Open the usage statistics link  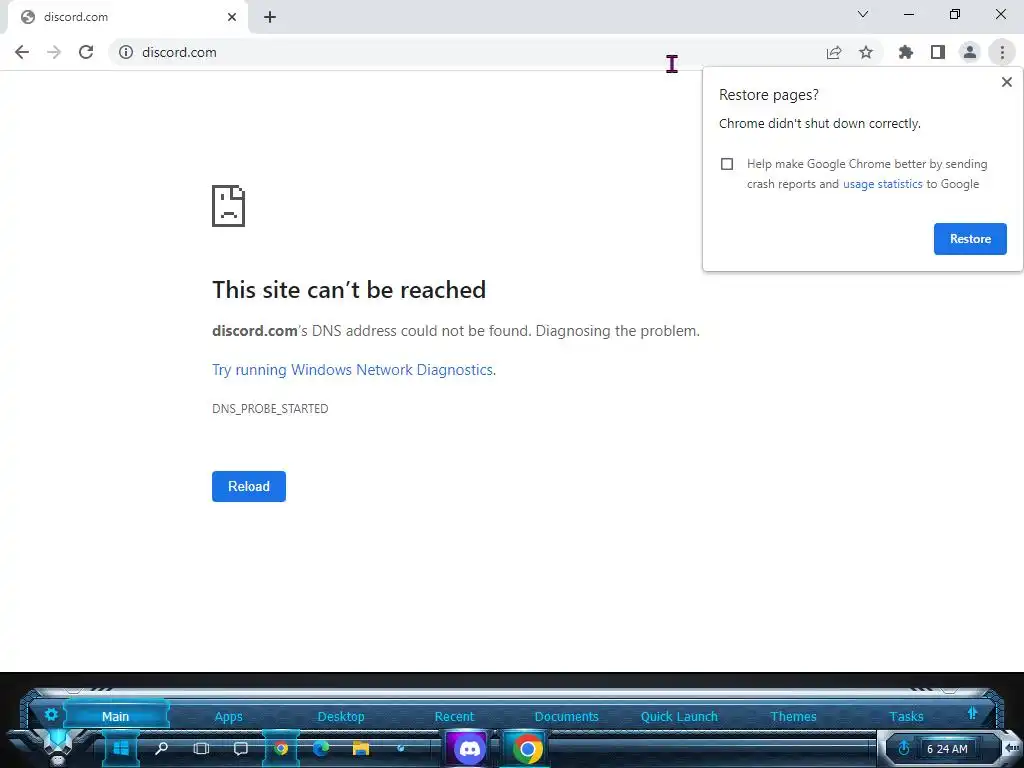coord(882,184)
